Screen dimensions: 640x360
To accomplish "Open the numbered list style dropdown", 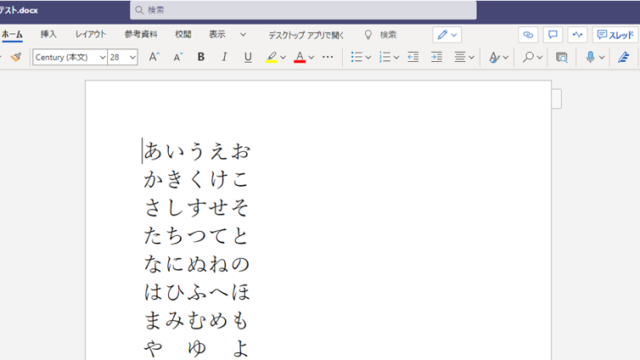I will [396, 58].
